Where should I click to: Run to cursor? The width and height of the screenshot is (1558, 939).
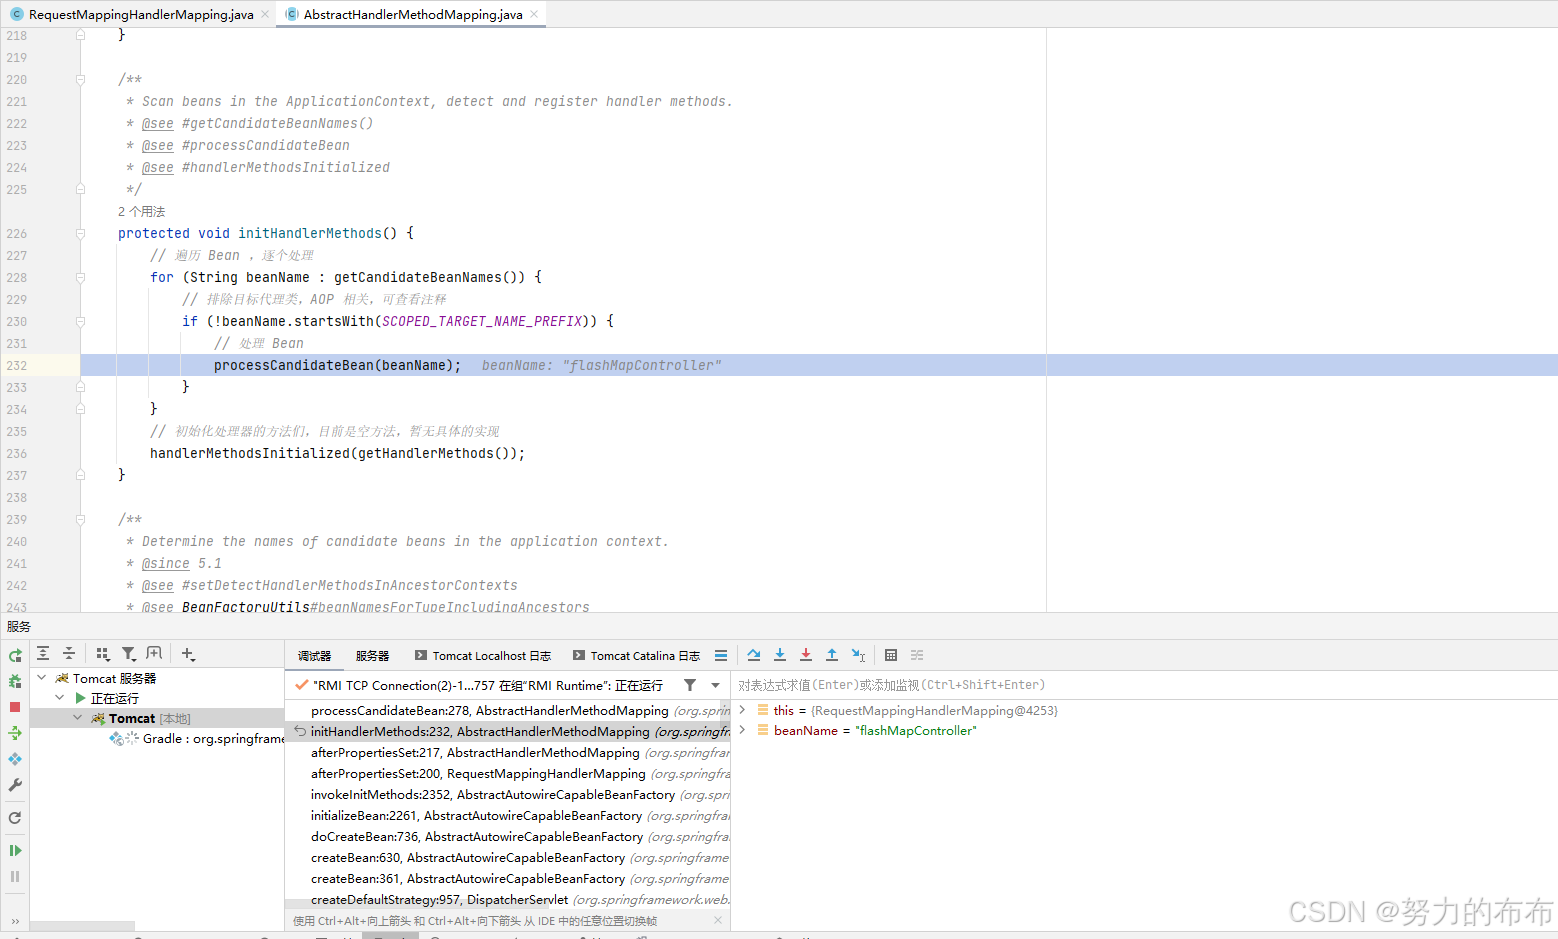(858, 656)
